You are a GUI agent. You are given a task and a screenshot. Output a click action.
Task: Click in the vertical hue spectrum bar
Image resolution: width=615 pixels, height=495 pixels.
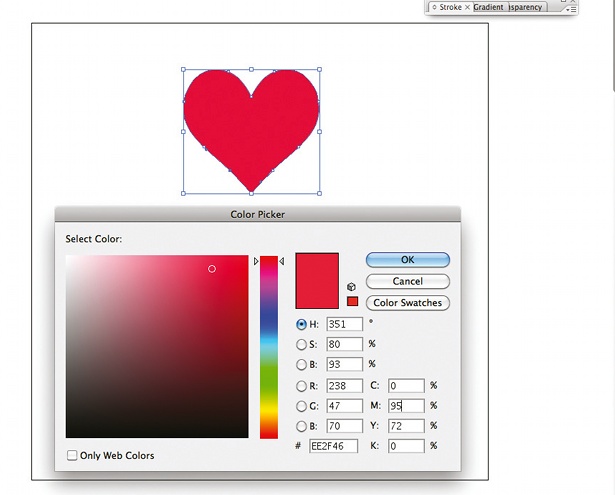click(269, 348)
